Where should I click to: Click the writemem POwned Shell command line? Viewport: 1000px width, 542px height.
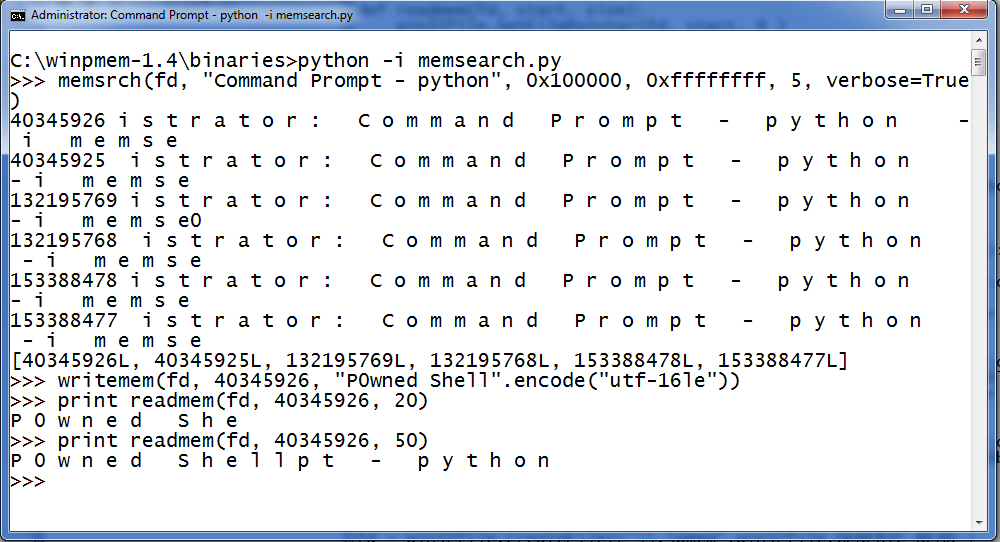[x=375, y=381]
